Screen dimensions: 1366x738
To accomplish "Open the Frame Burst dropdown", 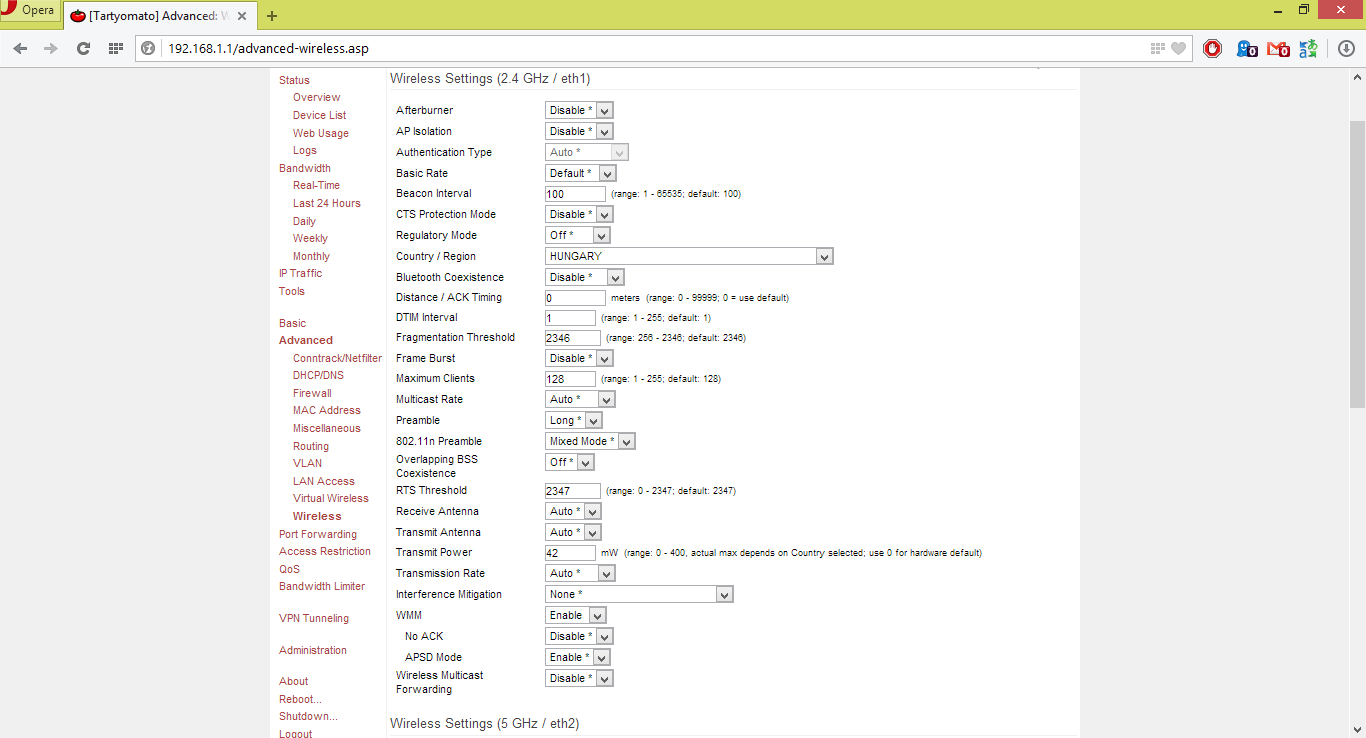I will click(x=579, y=358).
